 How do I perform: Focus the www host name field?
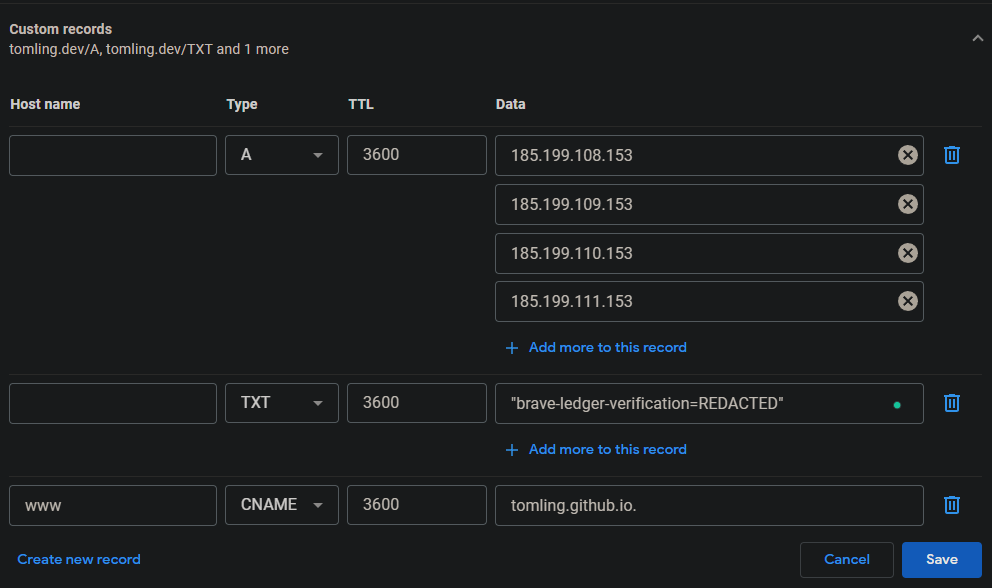coord(113,505)
